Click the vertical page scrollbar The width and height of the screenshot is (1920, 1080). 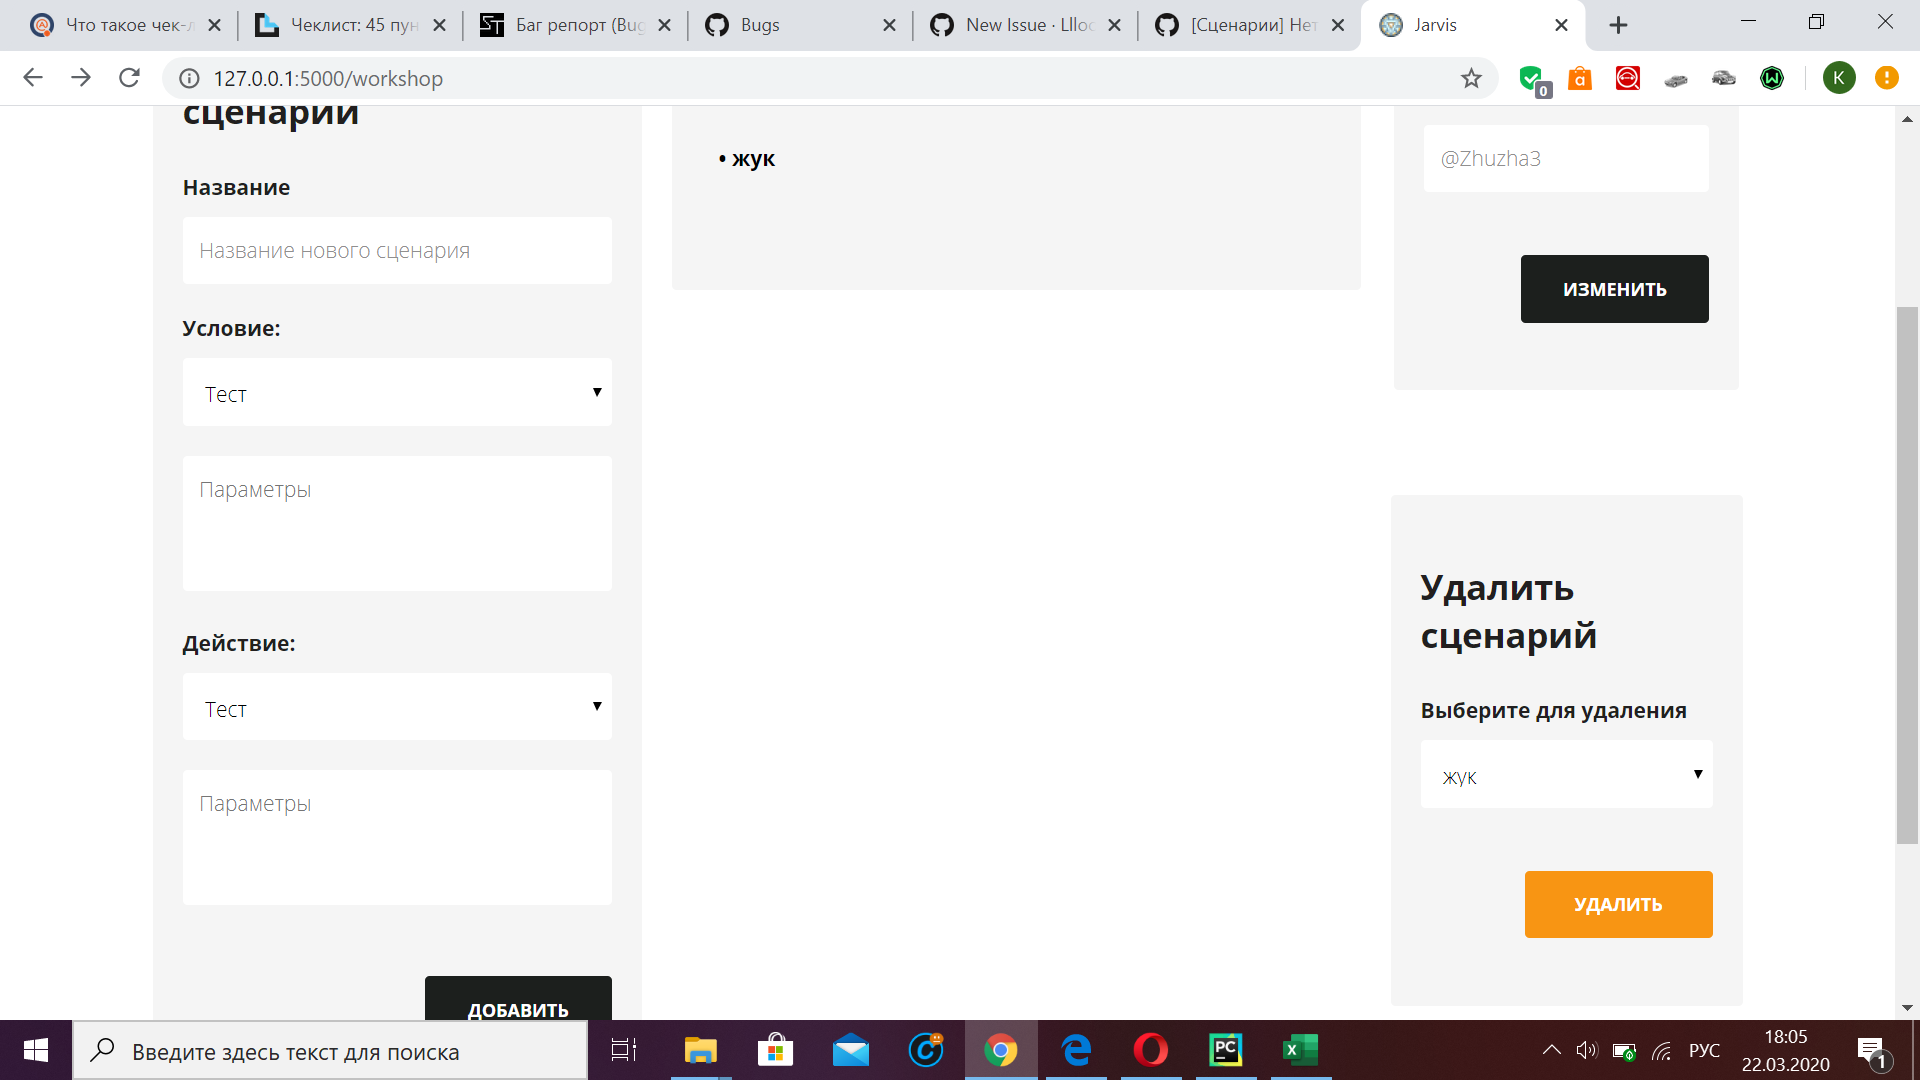pyautogui.click(x=1907, y=576)
